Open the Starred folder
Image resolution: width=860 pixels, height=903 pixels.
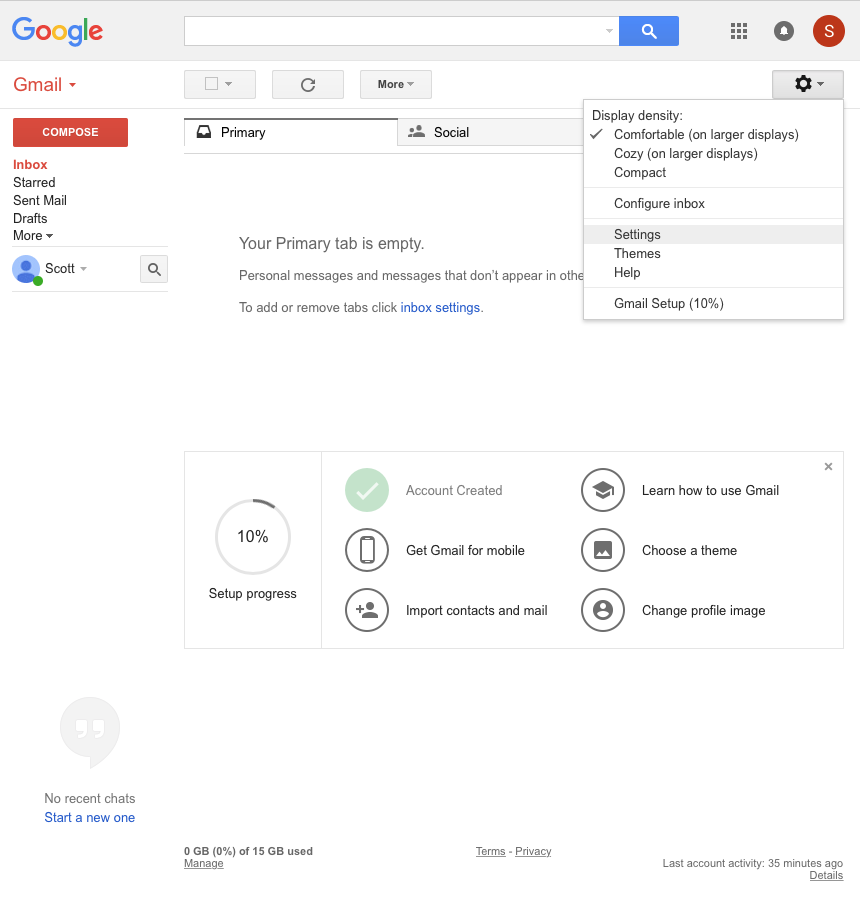34,183
